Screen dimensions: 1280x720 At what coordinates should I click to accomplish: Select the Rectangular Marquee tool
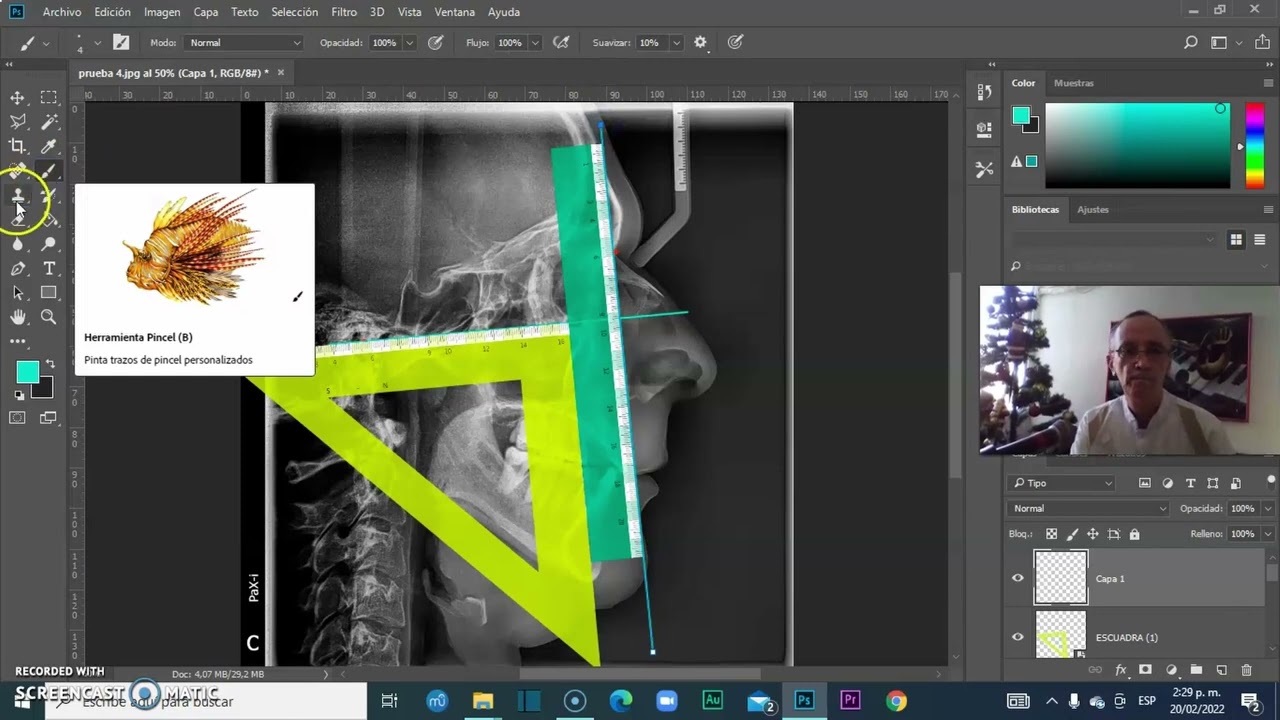pos(48,97)
